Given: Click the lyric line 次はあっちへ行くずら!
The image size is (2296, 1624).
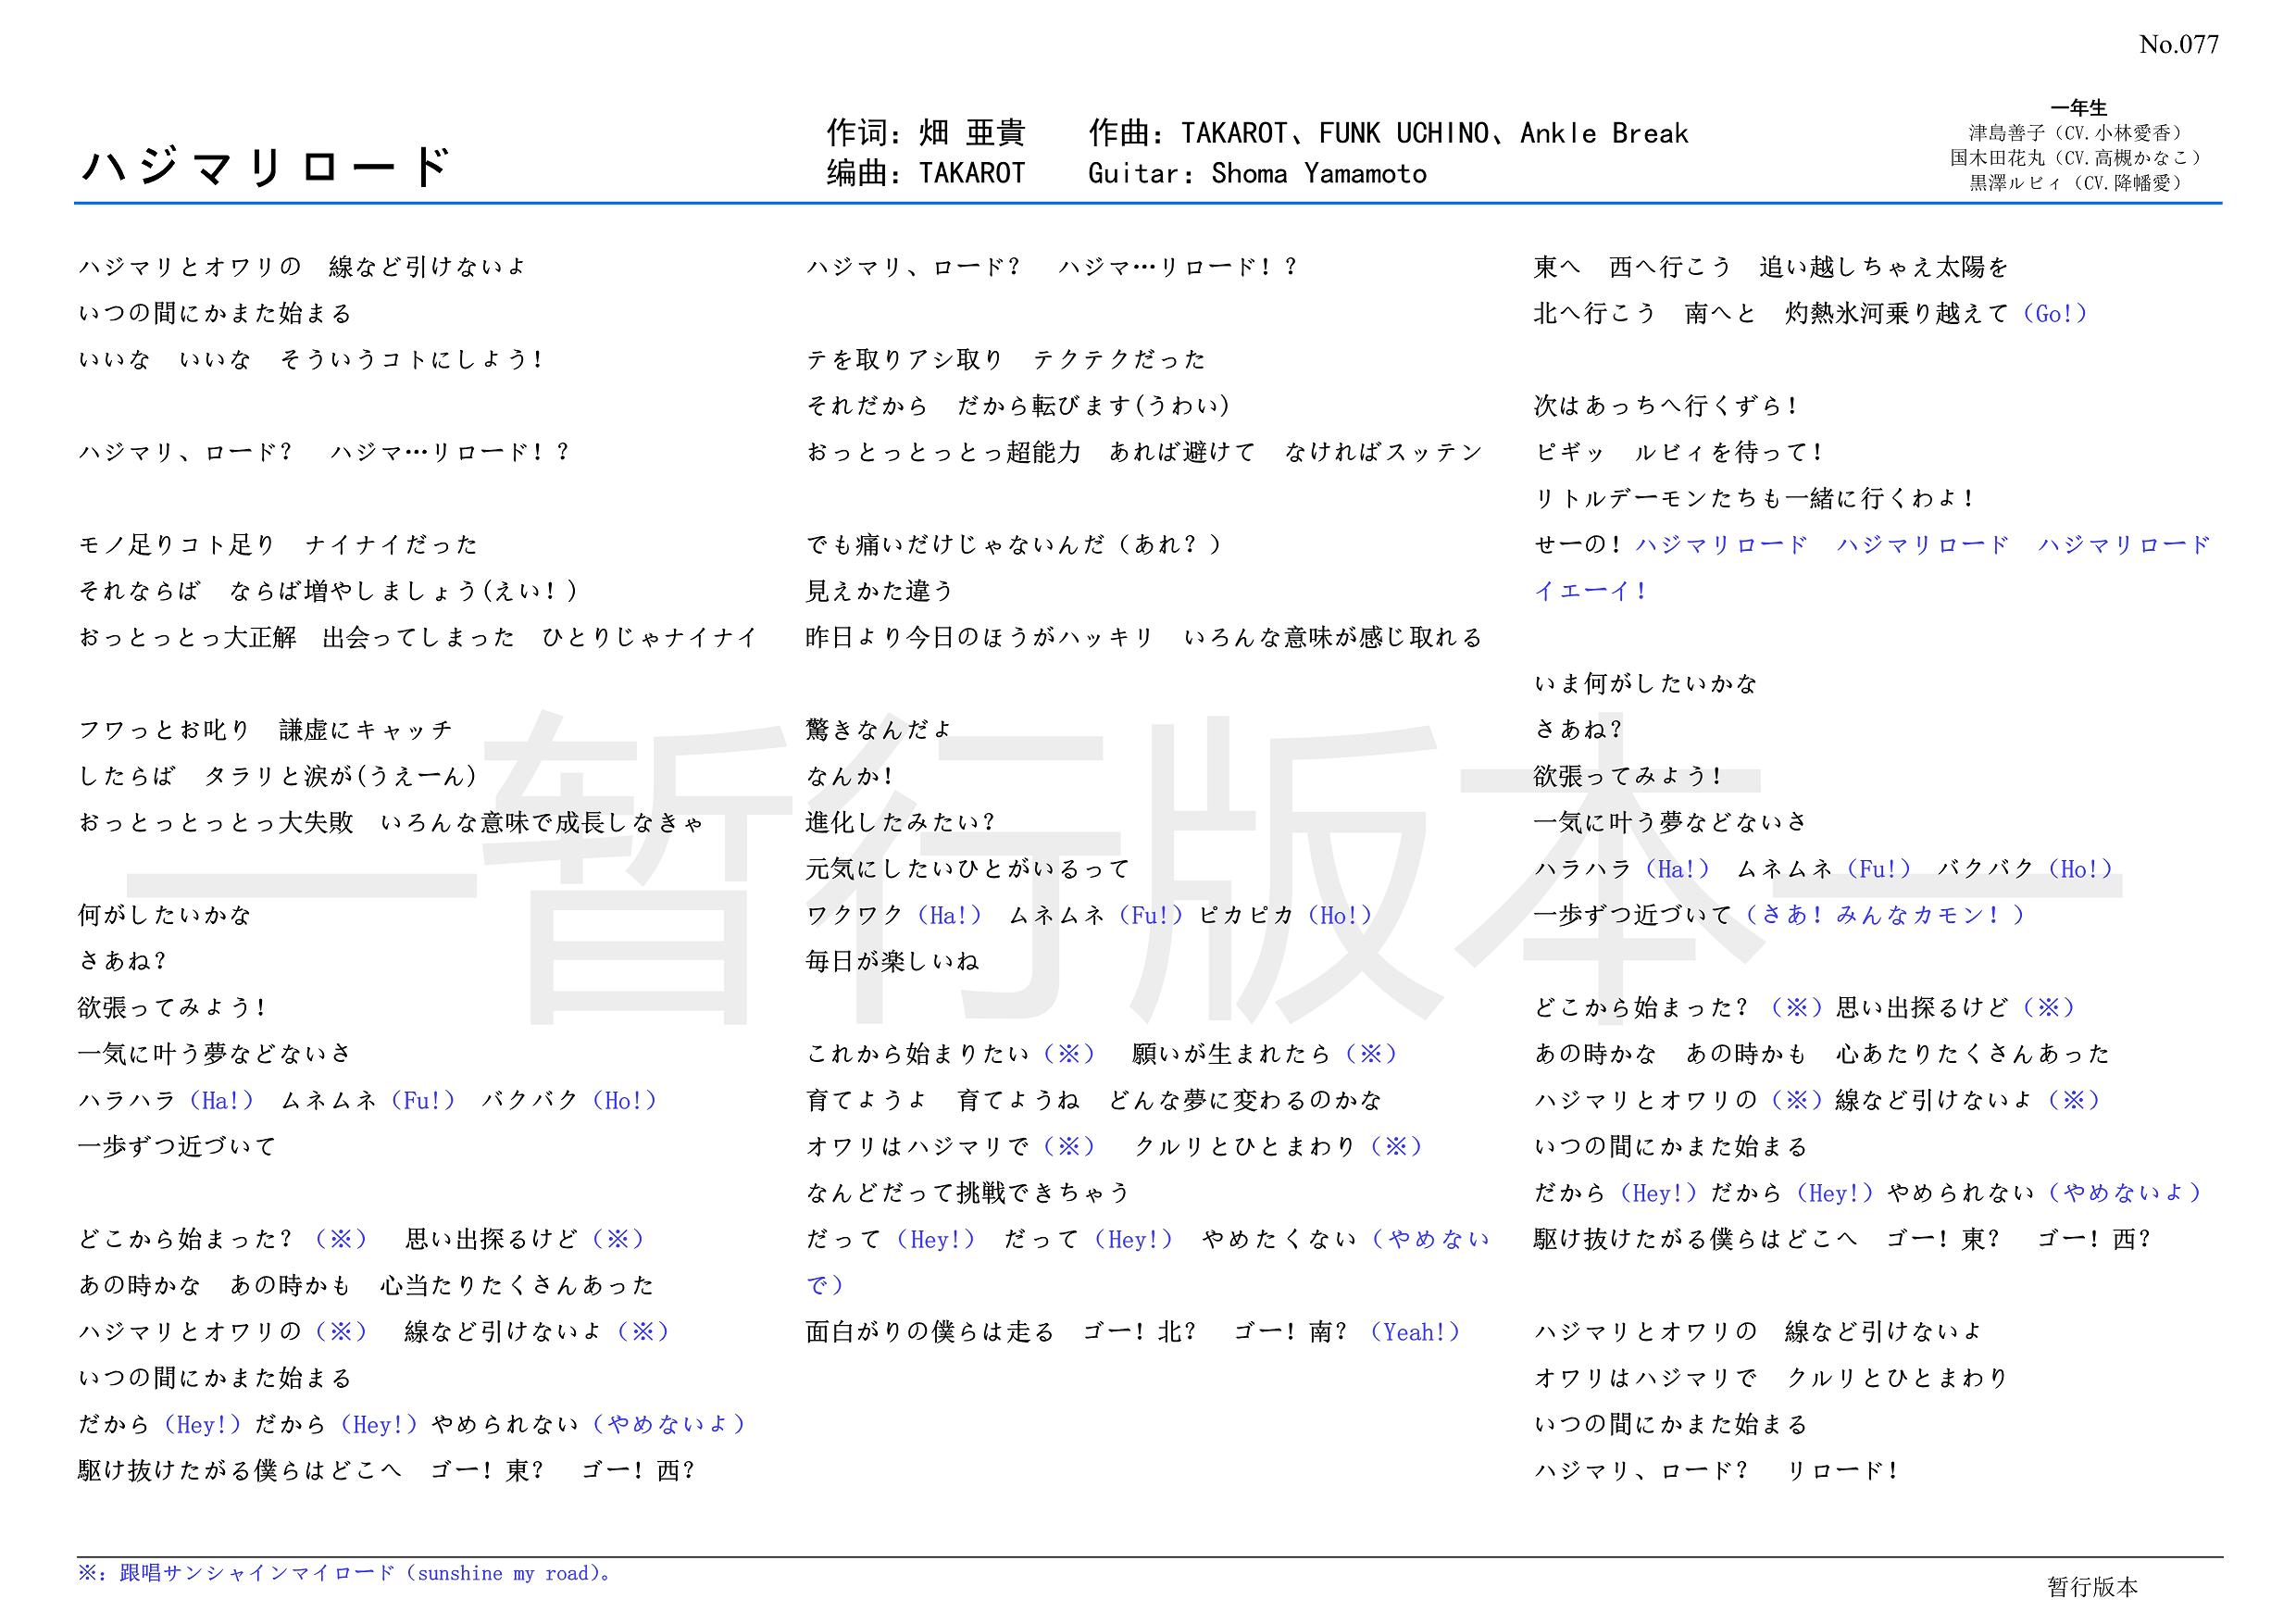Looking at the screenshot, I should [x=1666, y=406].
